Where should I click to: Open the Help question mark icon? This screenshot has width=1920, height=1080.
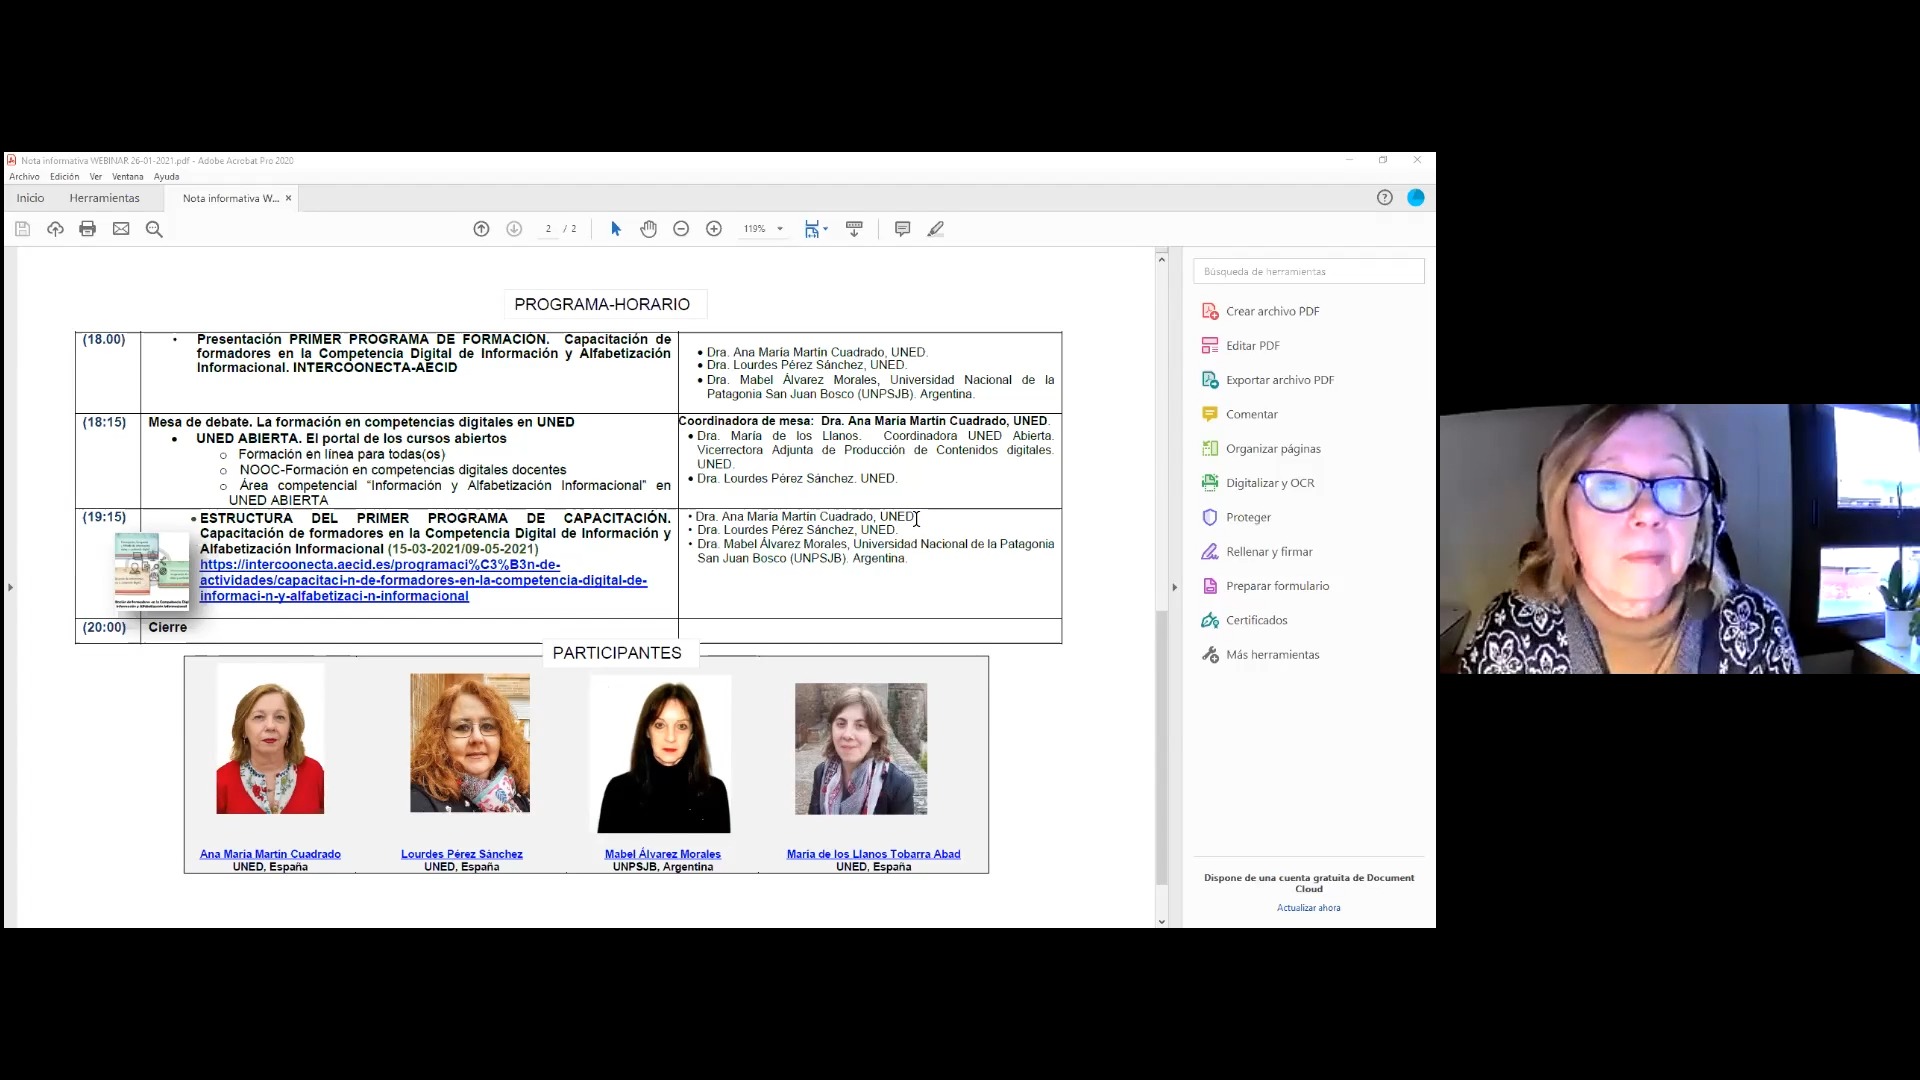[x=1385, y=198]
